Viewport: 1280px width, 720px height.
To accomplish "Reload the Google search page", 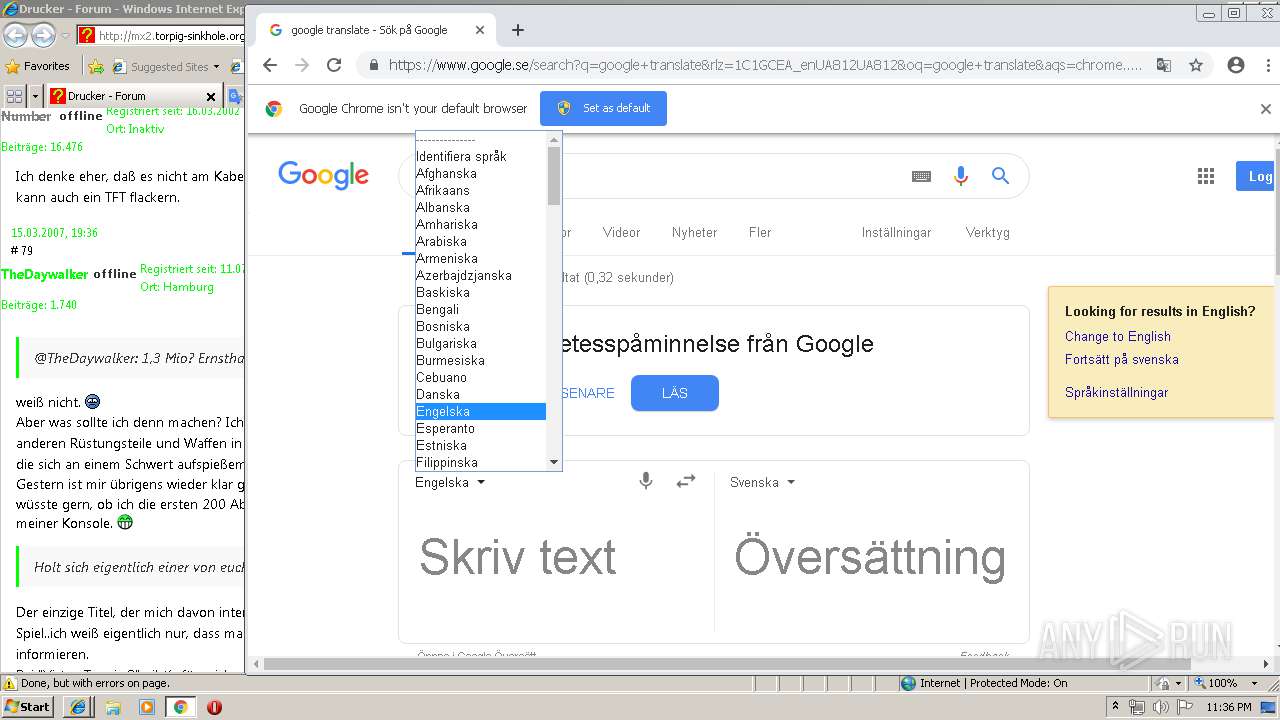I will 334,65.
